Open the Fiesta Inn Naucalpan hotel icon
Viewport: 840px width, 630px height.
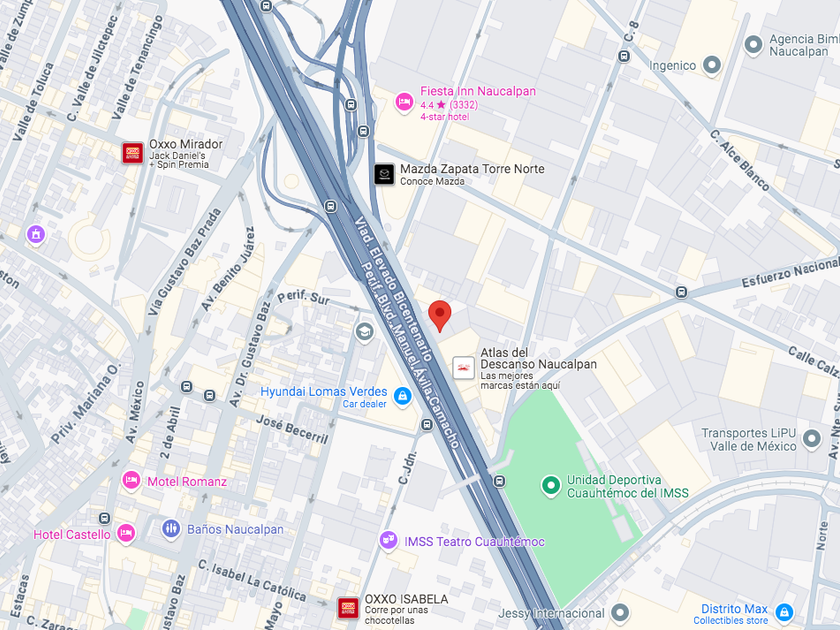click(x=404, y=102)
